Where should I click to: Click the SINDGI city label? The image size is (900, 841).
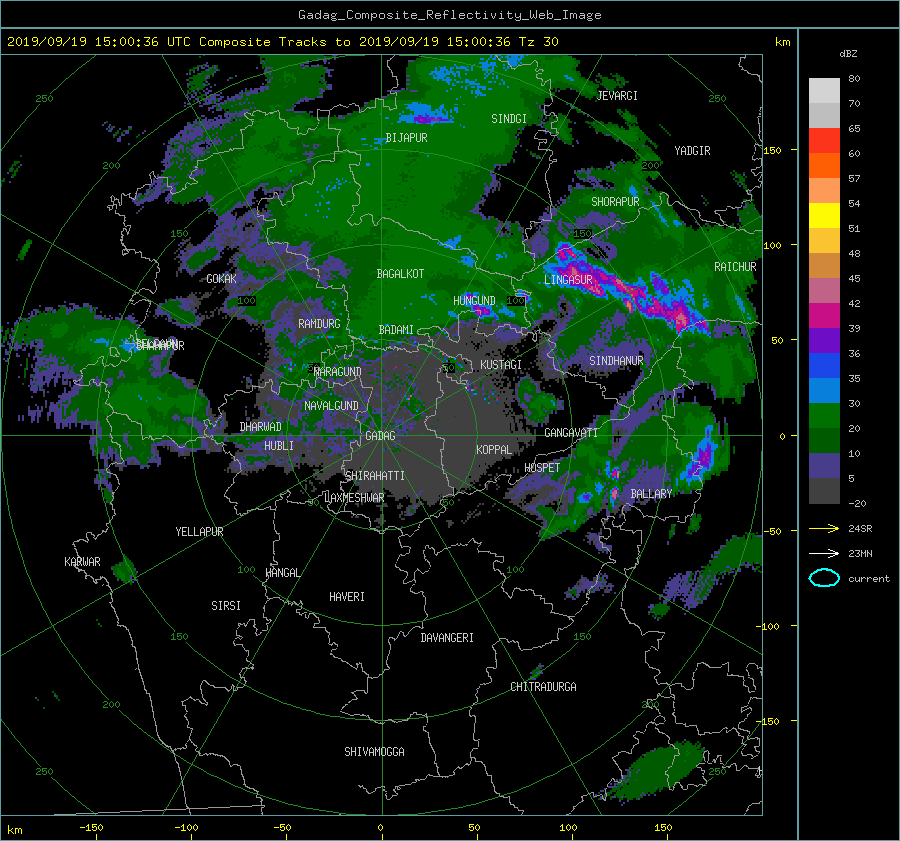point(509,119)
